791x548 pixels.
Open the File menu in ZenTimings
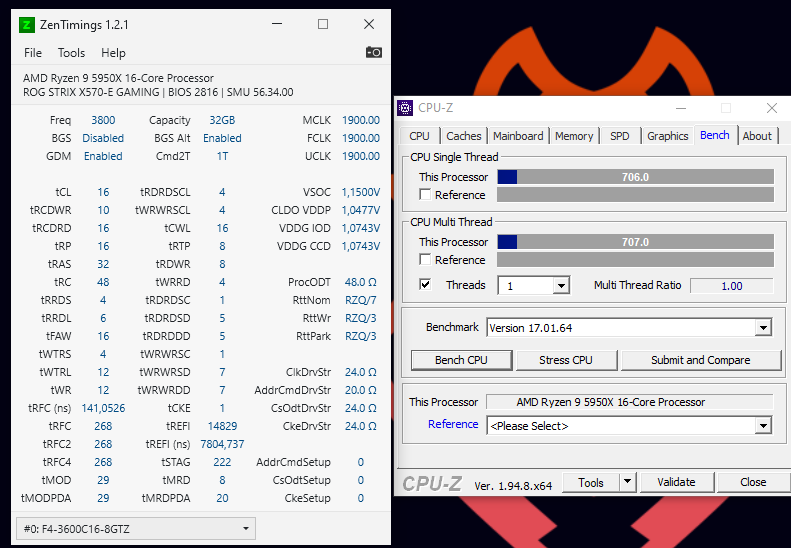(33, 53)
